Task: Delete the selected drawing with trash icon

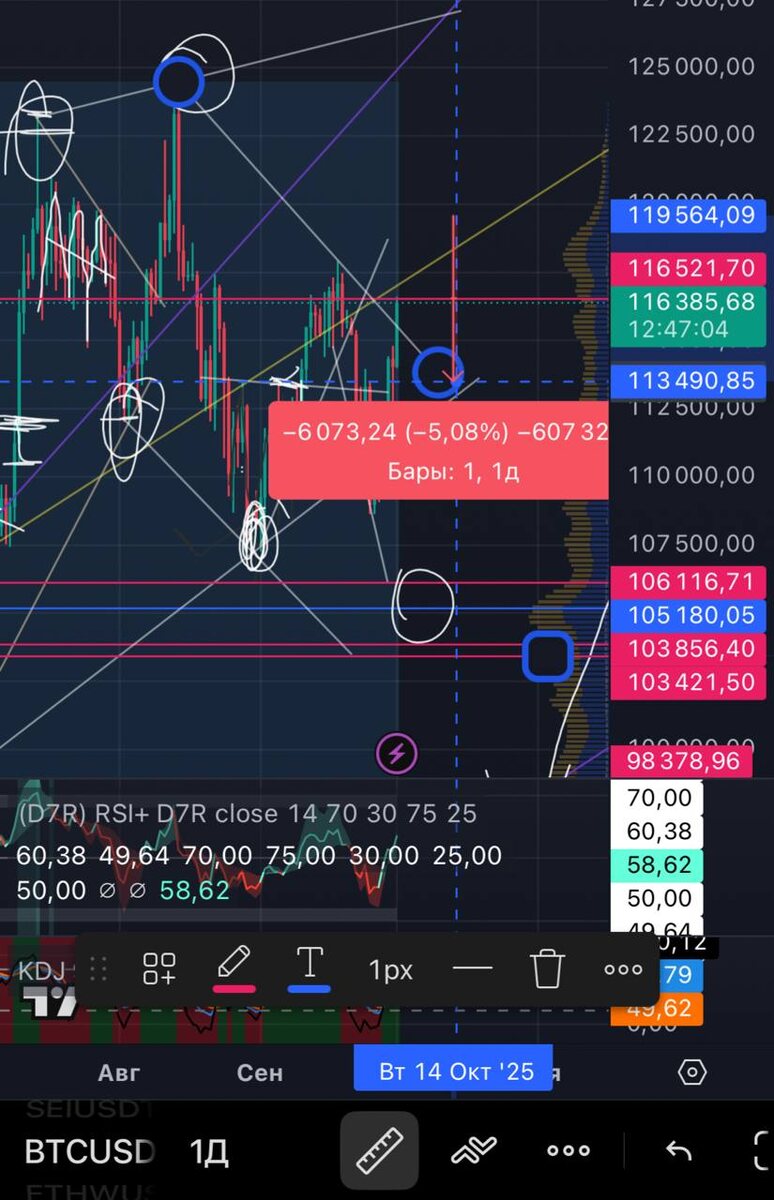Action: 547,969
